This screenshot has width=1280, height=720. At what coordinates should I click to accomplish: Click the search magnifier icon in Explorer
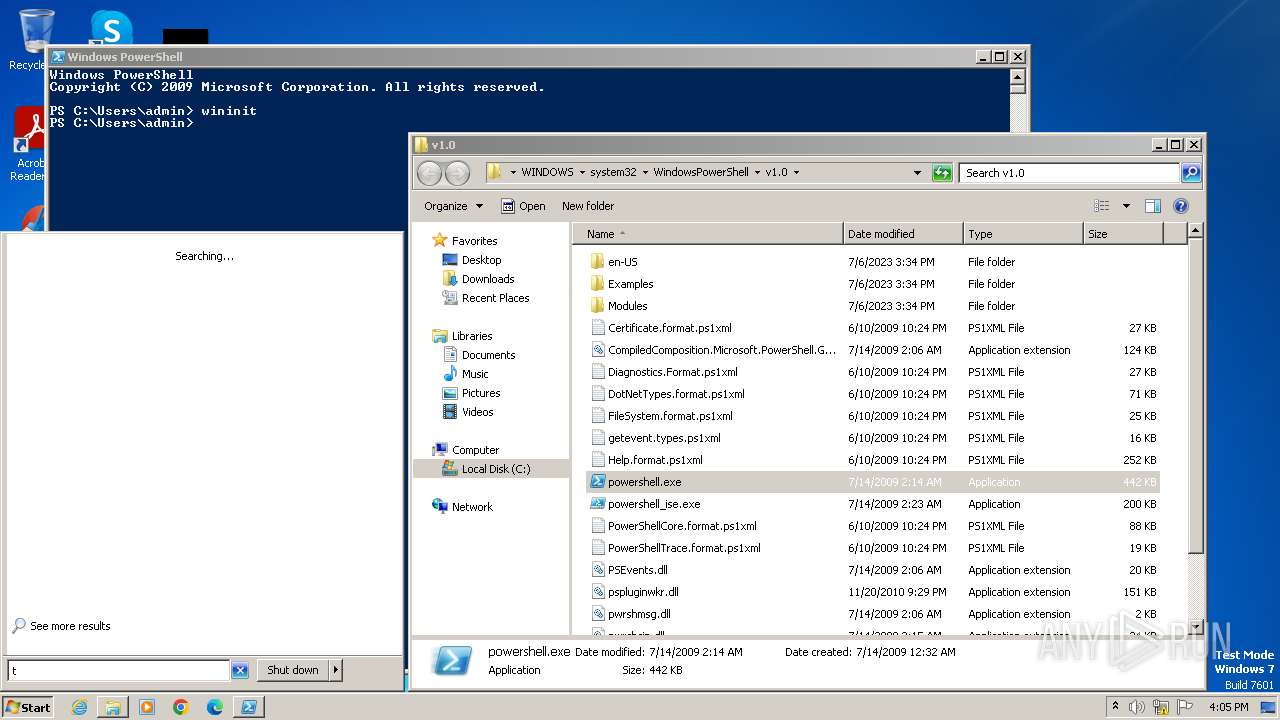coord(1190,173)
